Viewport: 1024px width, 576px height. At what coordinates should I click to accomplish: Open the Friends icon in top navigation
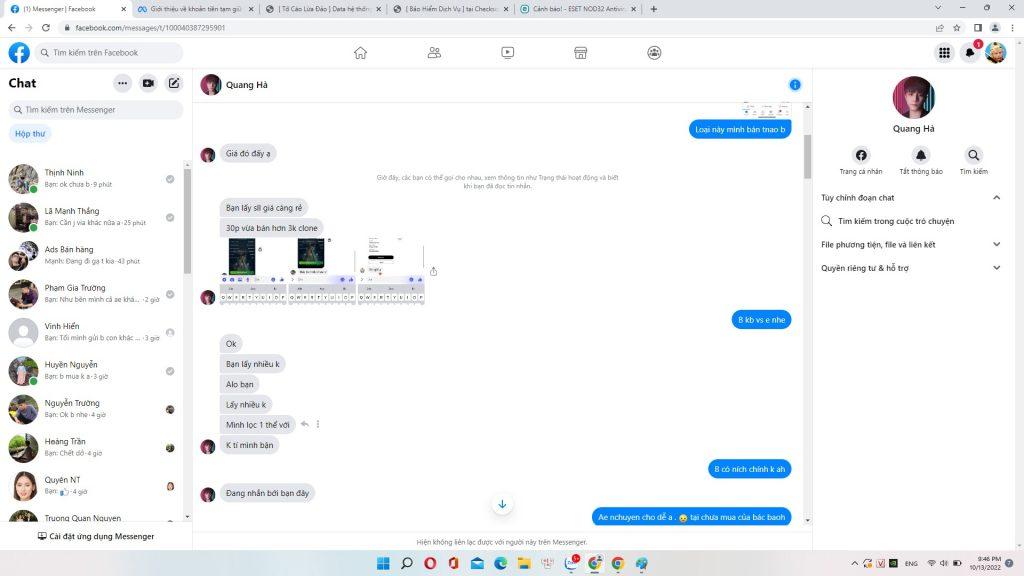tap(434, 53)
